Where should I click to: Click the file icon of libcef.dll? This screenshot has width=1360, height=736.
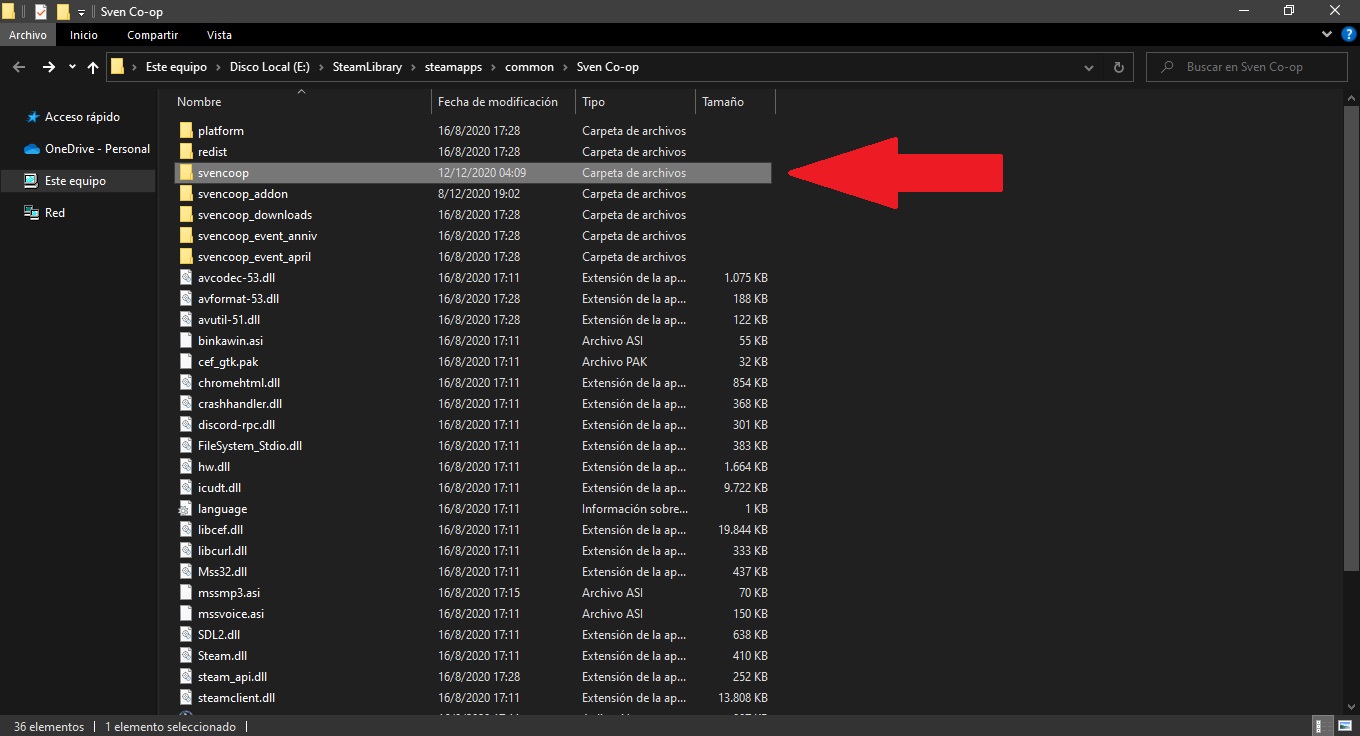pos(185,530)
